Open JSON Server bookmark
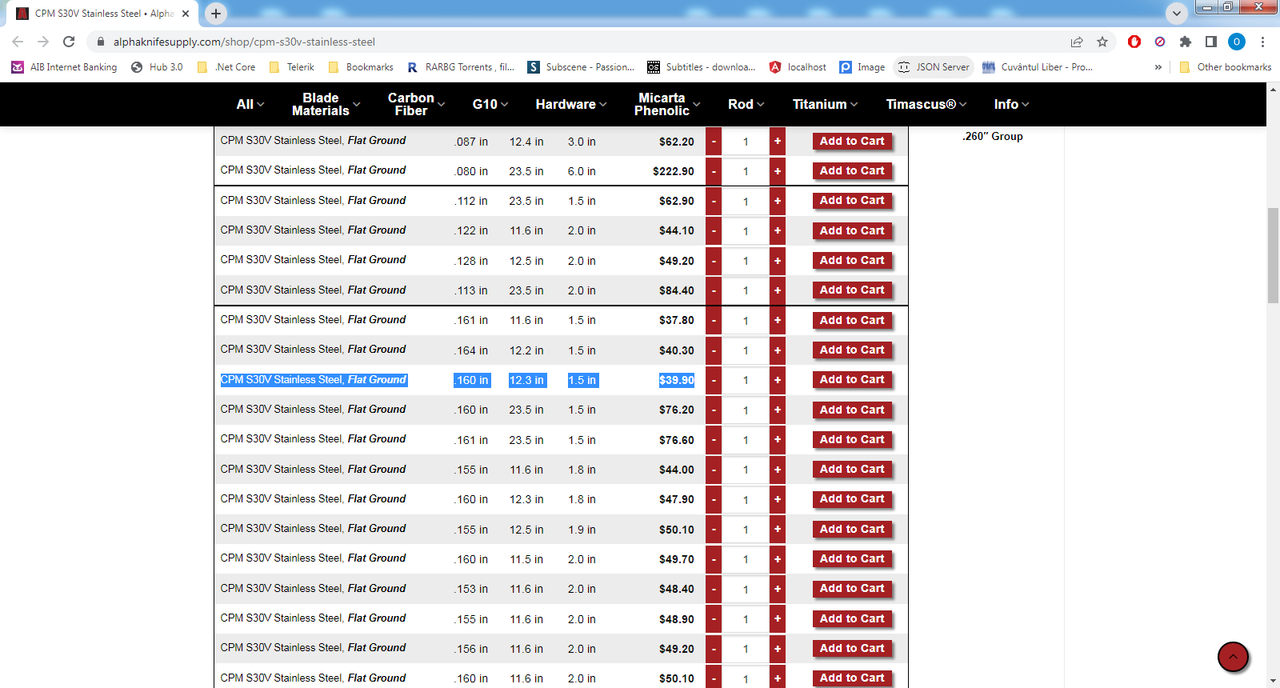 tap(933, 67)
